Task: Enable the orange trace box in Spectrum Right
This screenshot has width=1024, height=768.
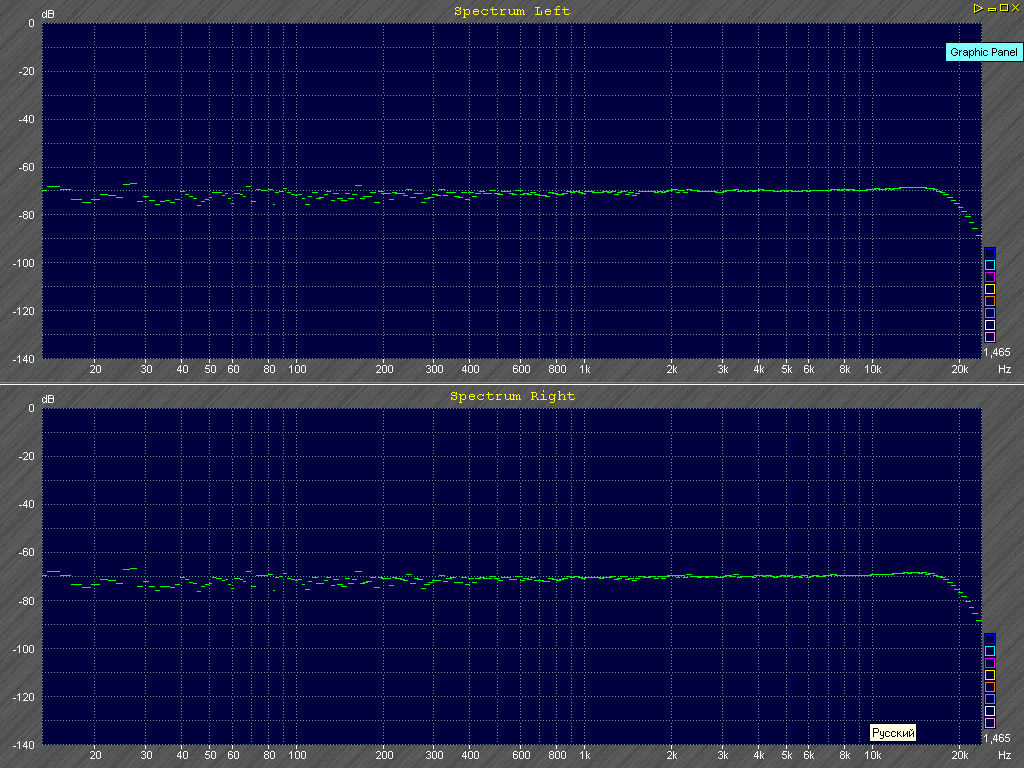Action: point(990,687)
